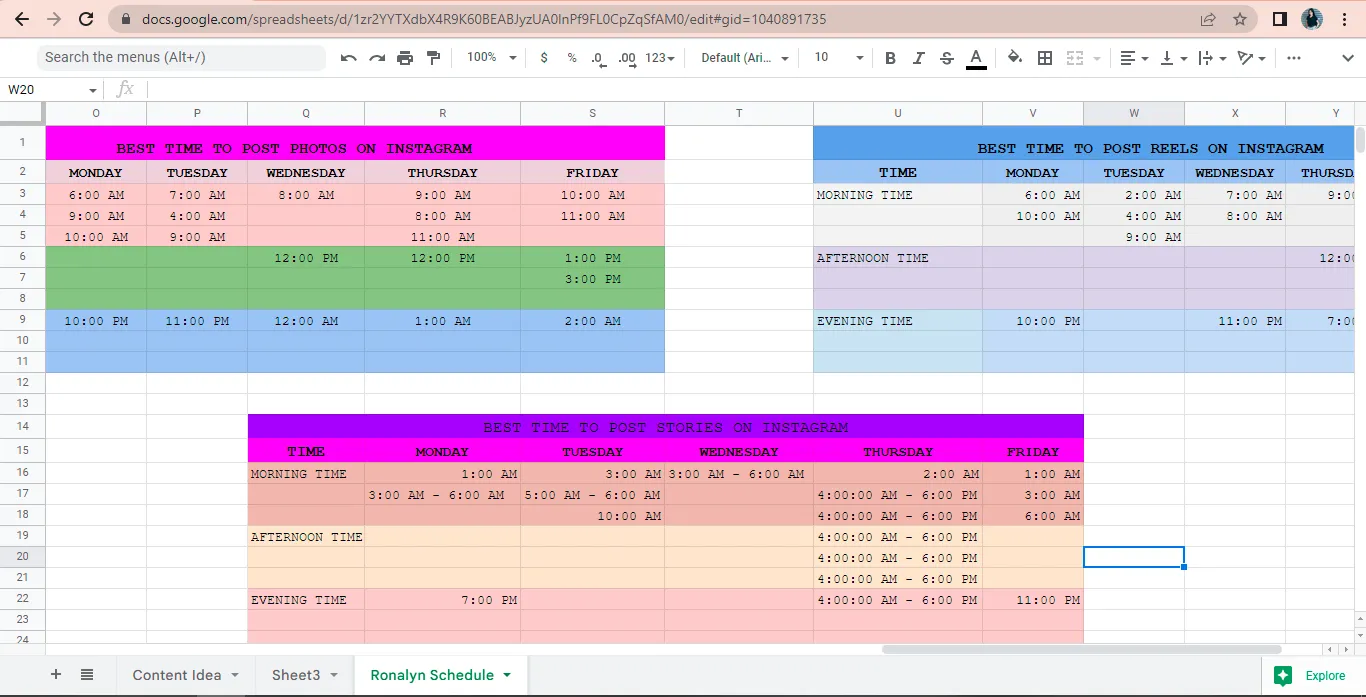Click the undo arrow icon
This screenshot has height=697, width=1366.
pos(348,58)
